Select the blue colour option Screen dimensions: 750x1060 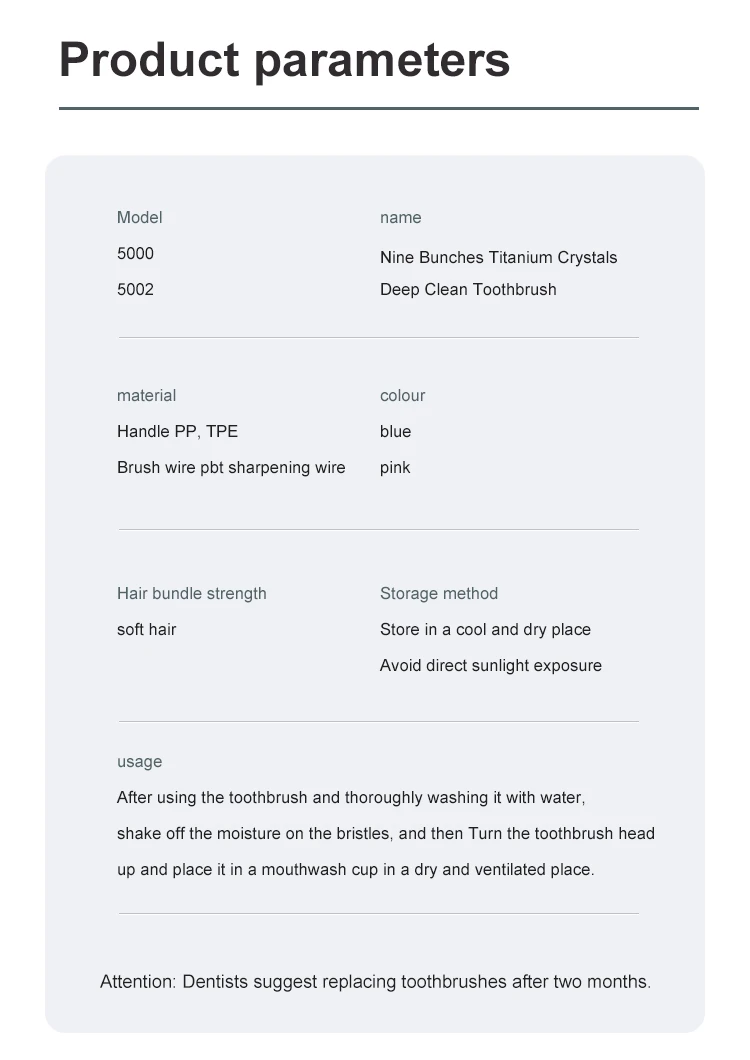395,431
